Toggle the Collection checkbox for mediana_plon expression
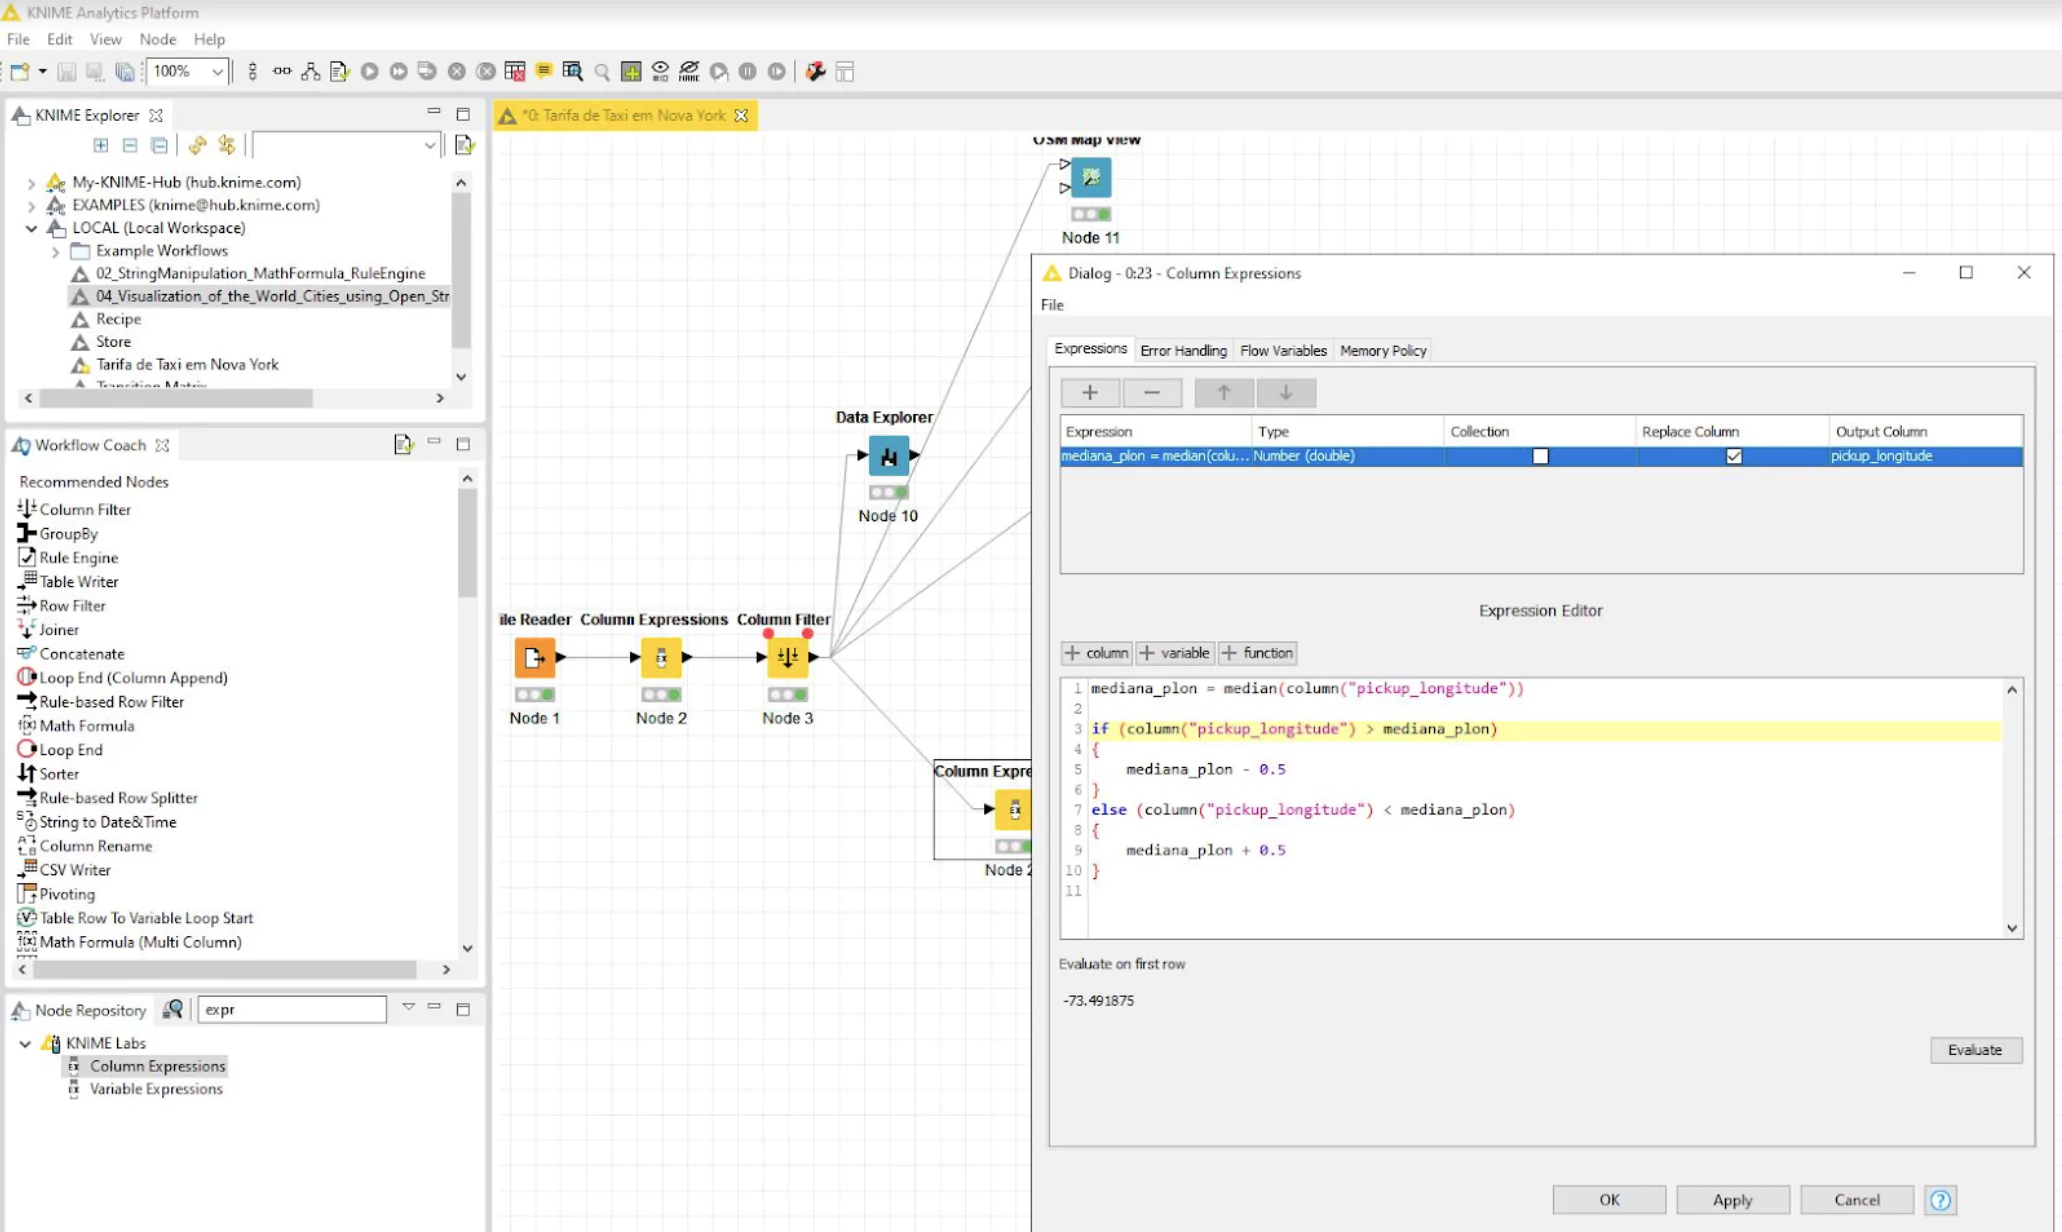 point(1540,455)
